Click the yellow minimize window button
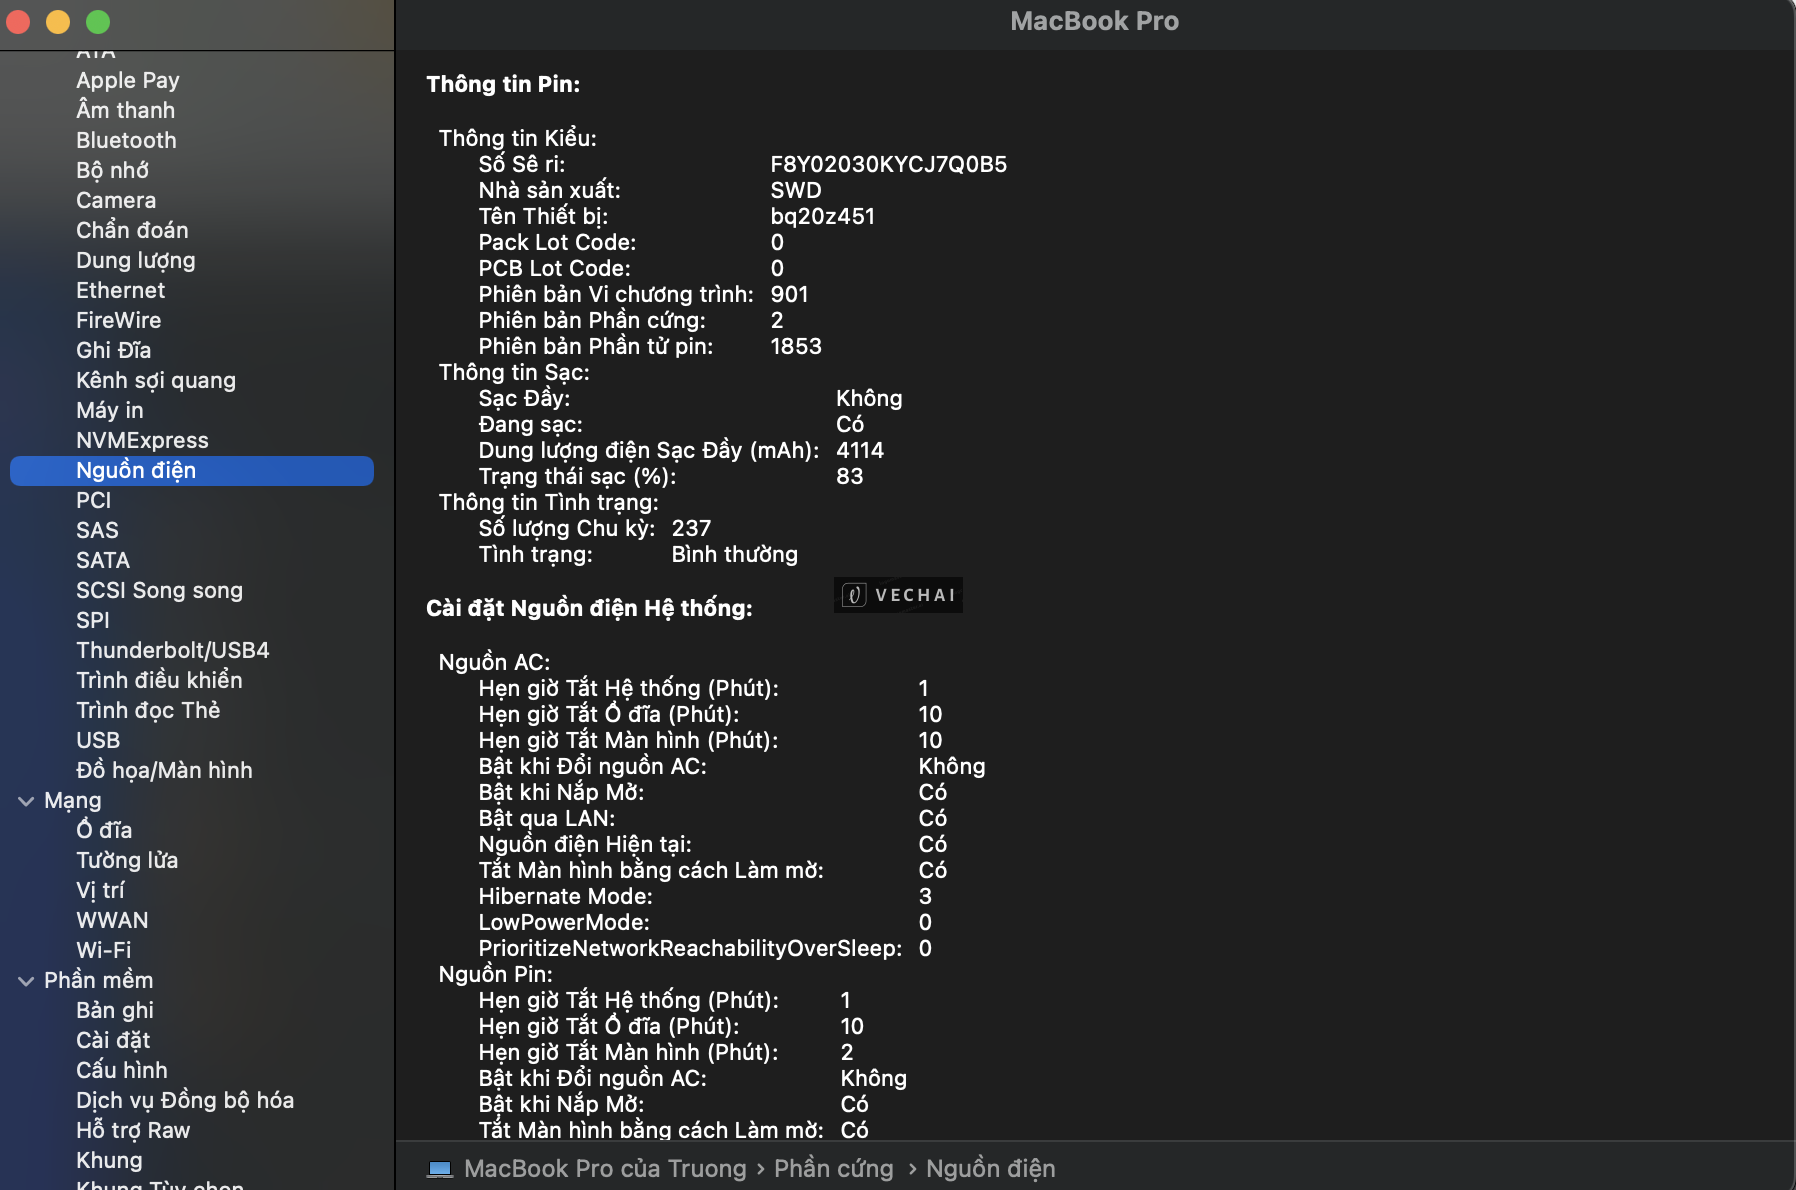Image resolution: width=1796 pixels, height=1190 pixels. point(57,22)
